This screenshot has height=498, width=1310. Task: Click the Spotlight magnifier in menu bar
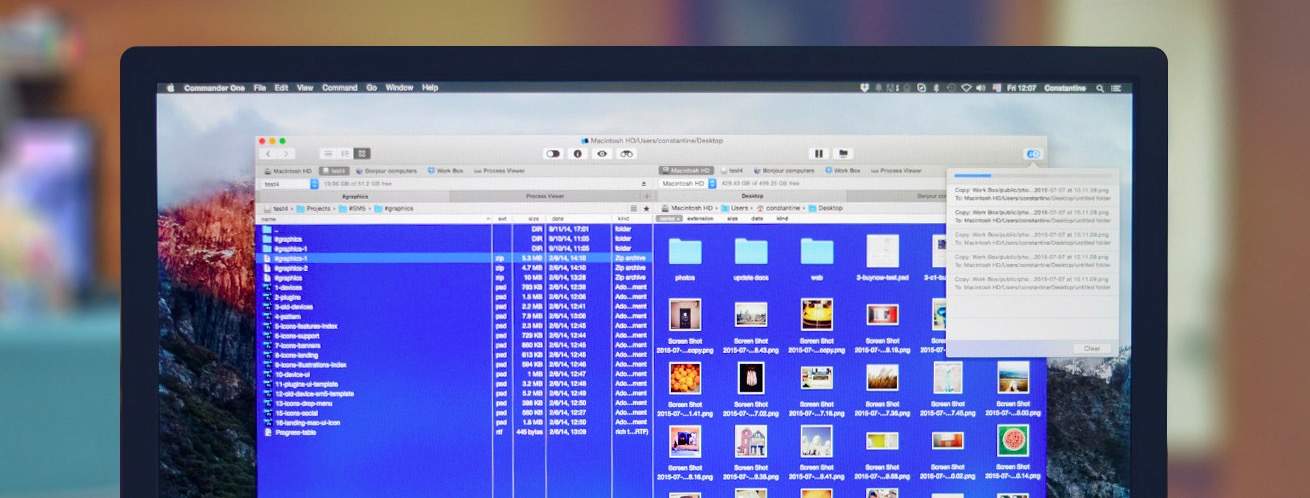(x=1100, y=88)
